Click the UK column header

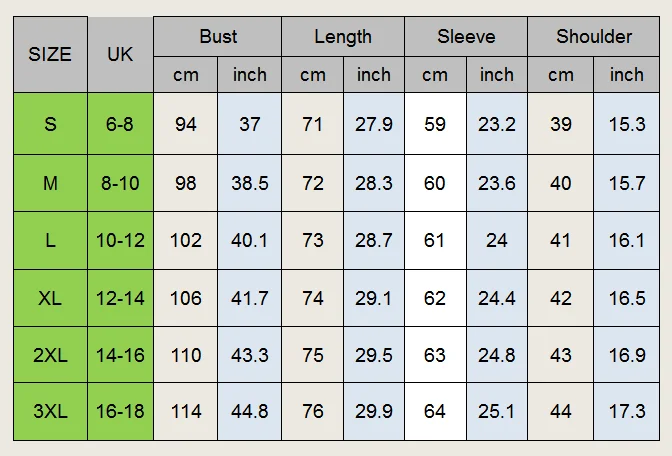[120, 54]
